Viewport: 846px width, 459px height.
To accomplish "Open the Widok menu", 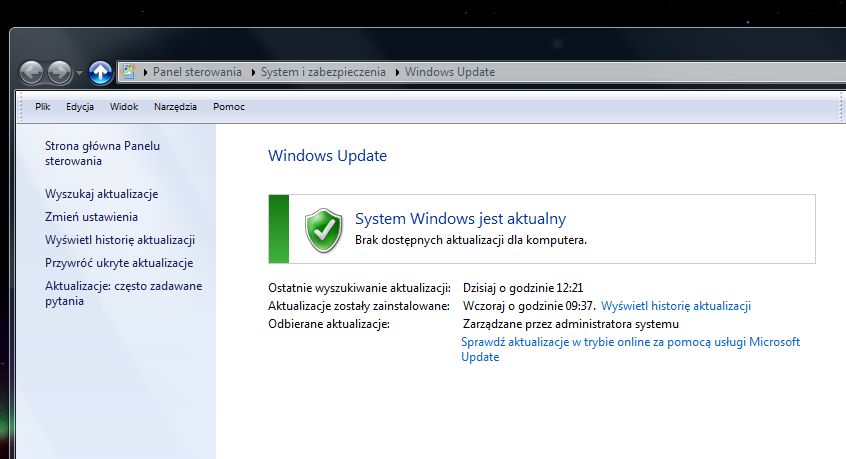I will tap(124, 107).
